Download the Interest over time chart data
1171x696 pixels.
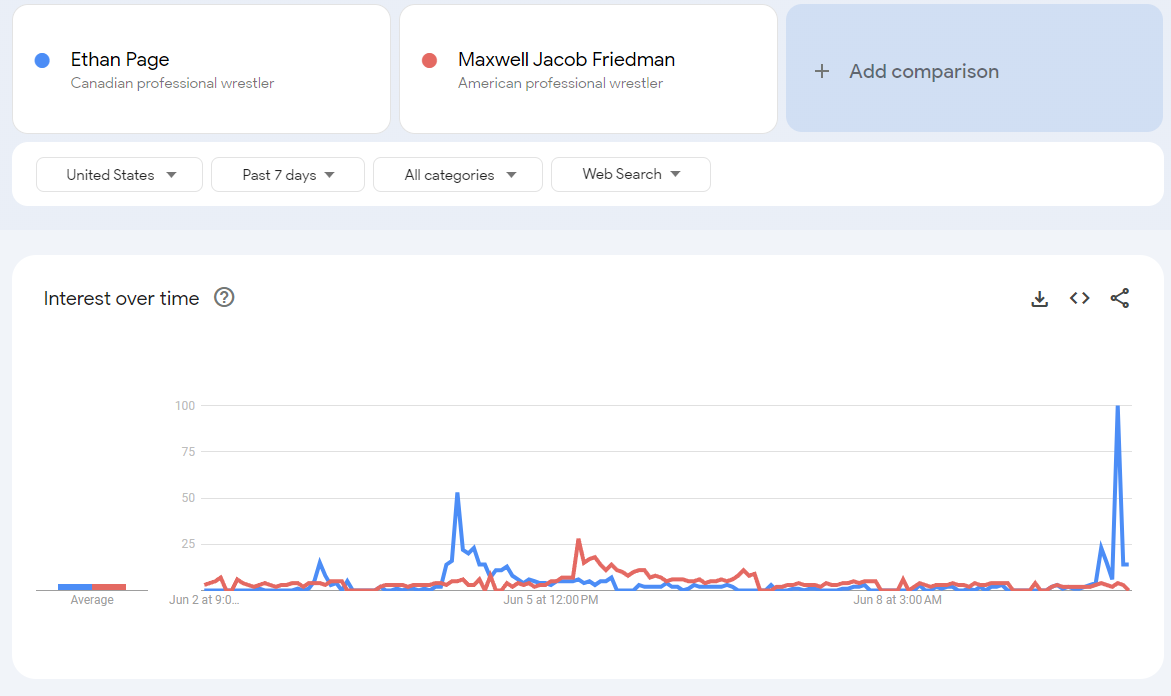pyautogui.click(x=1040, y=298)
